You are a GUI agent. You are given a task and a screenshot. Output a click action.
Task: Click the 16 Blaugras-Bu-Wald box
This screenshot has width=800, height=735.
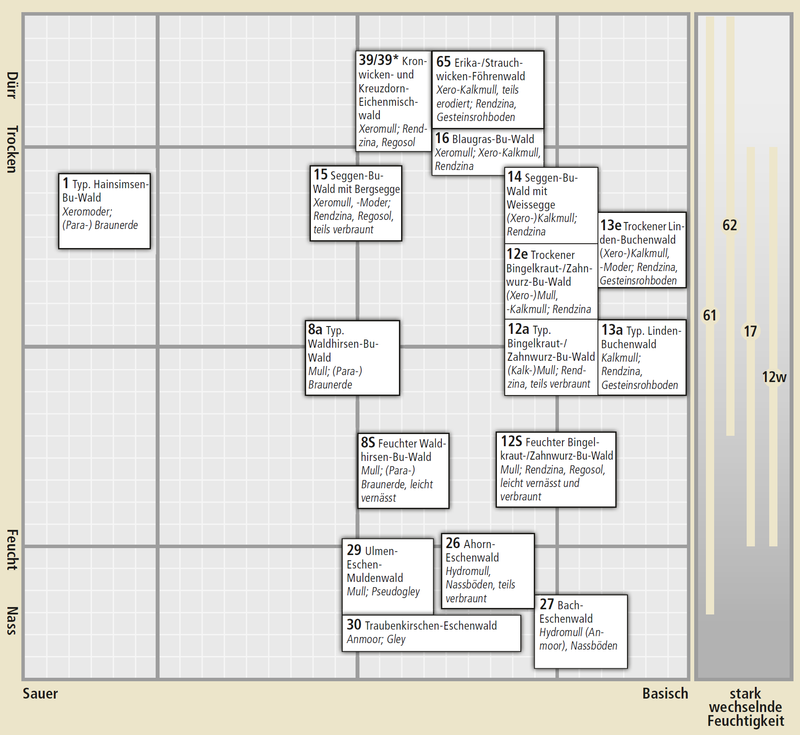(x=488, y=152)
